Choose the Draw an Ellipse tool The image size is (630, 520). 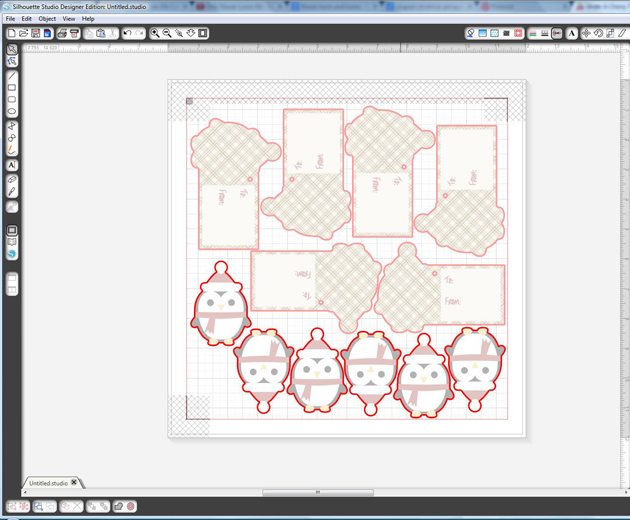point(12,111)
